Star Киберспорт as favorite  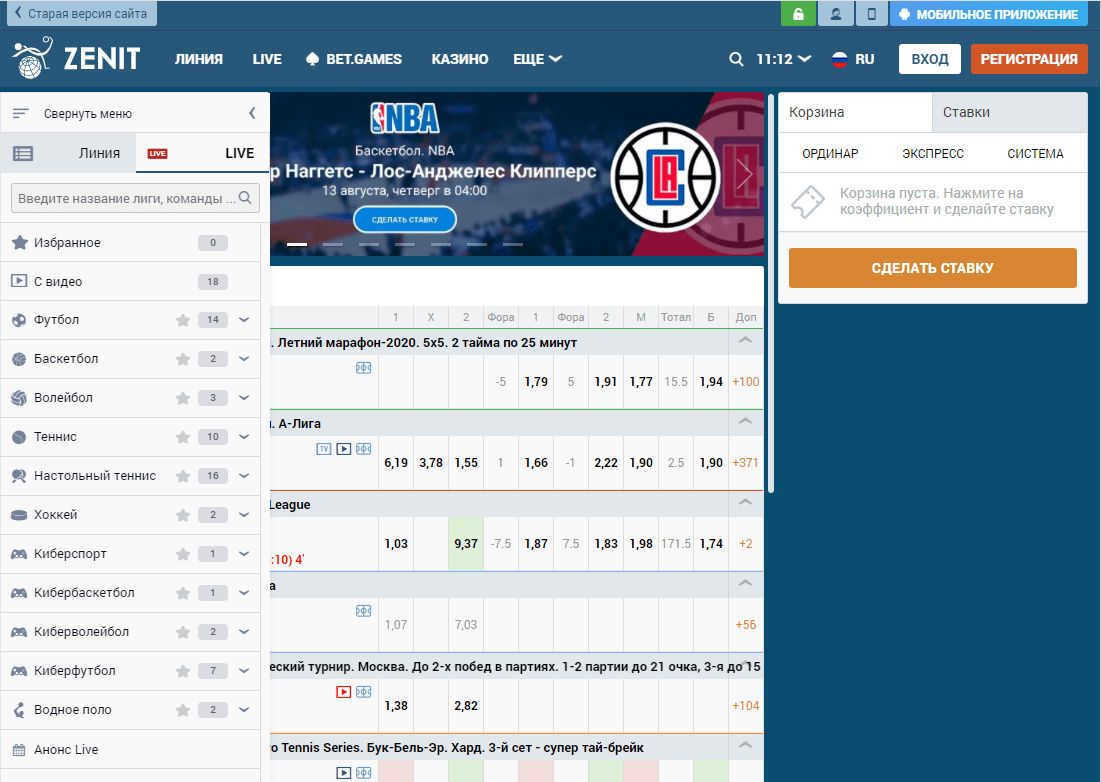click(183, 554)
